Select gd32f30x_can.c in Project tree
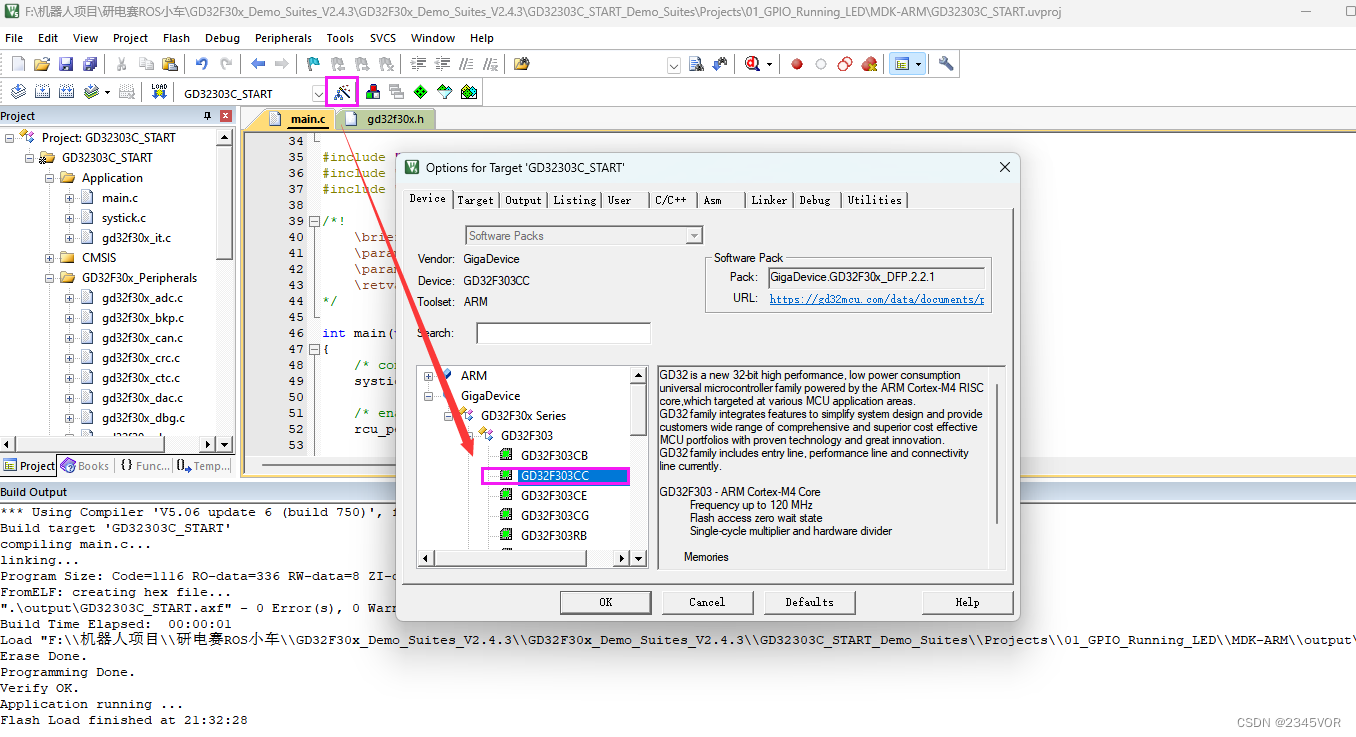This screenshot has height=737, width=1356. coord(142,338)
